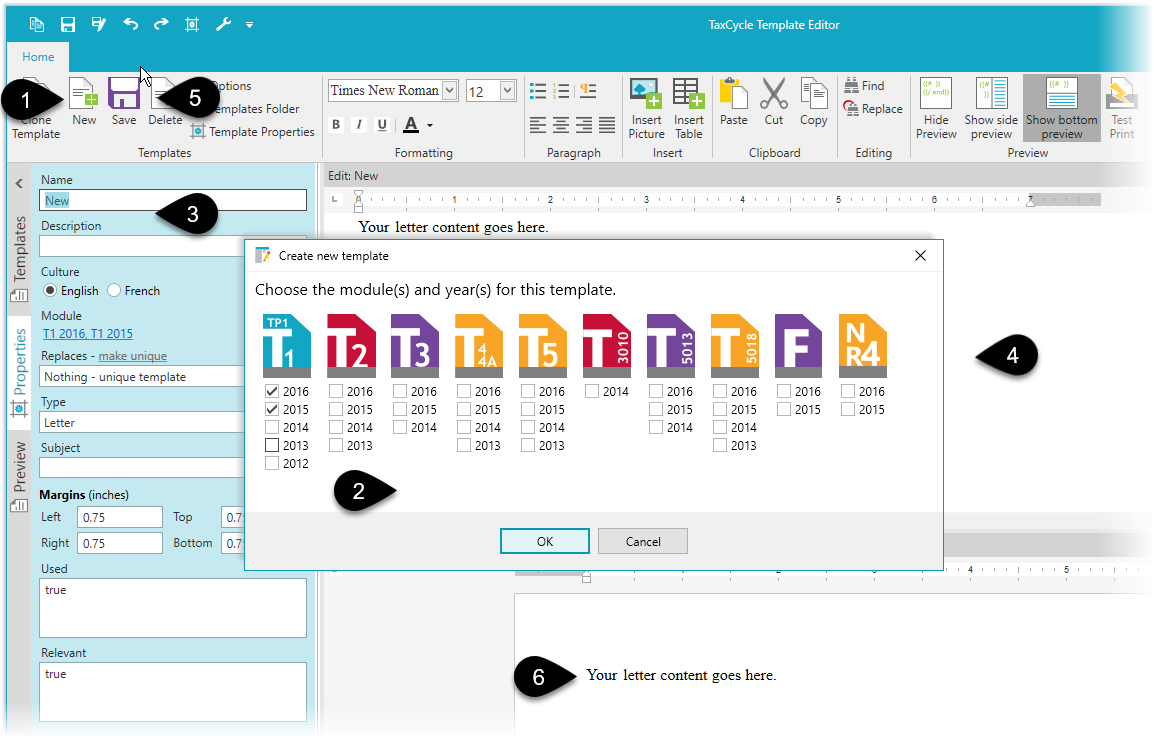This screenshot has width=1154, height=738.
Task: Center the paragraph
Action: 561,125
